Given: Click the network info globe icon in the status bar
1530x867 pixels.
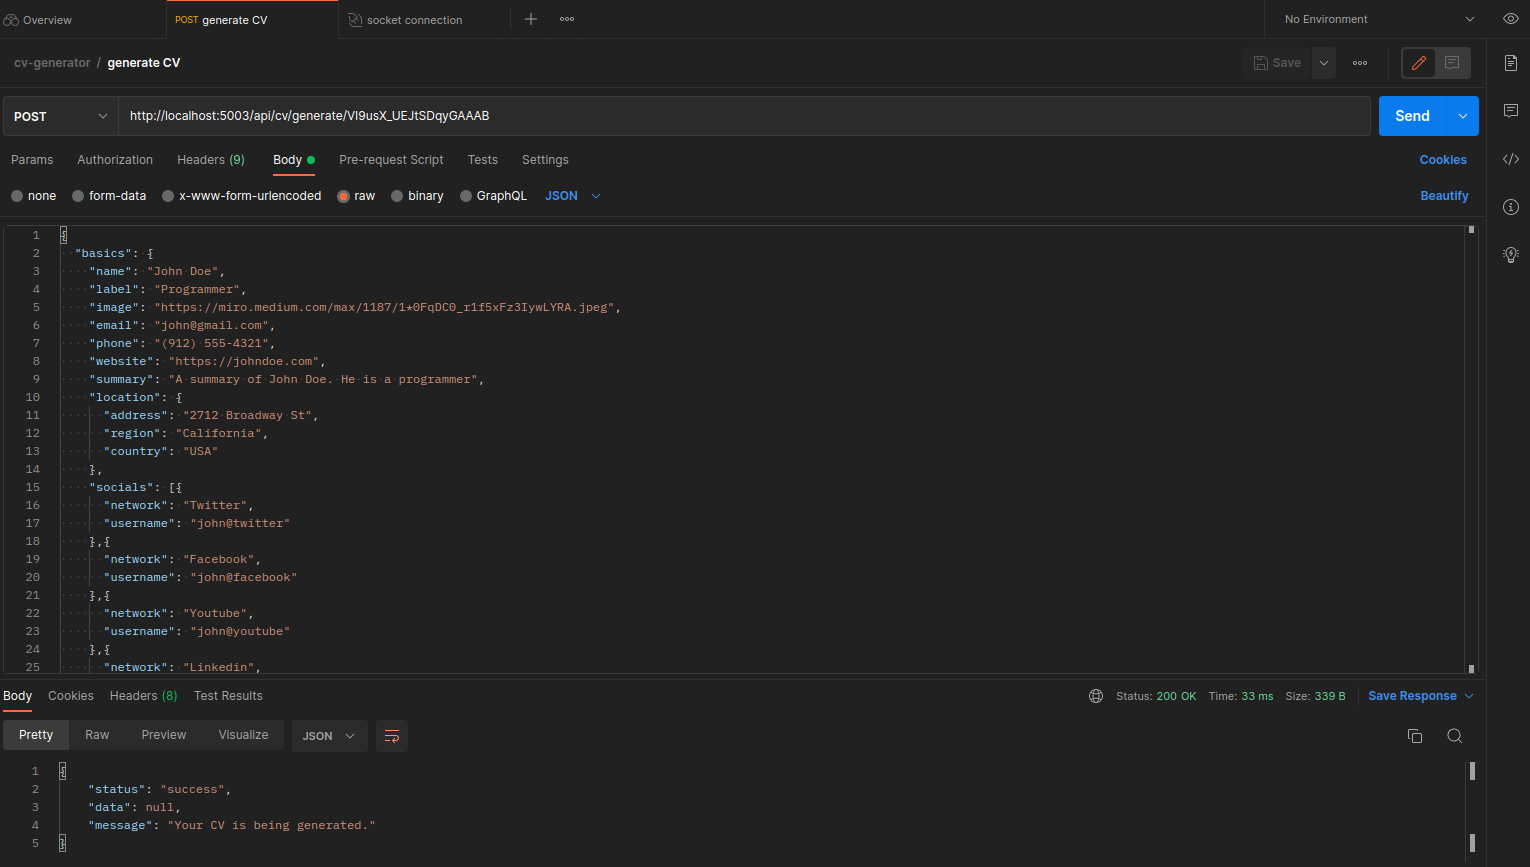Looking at the screenshot, I should pos(1096,695).
